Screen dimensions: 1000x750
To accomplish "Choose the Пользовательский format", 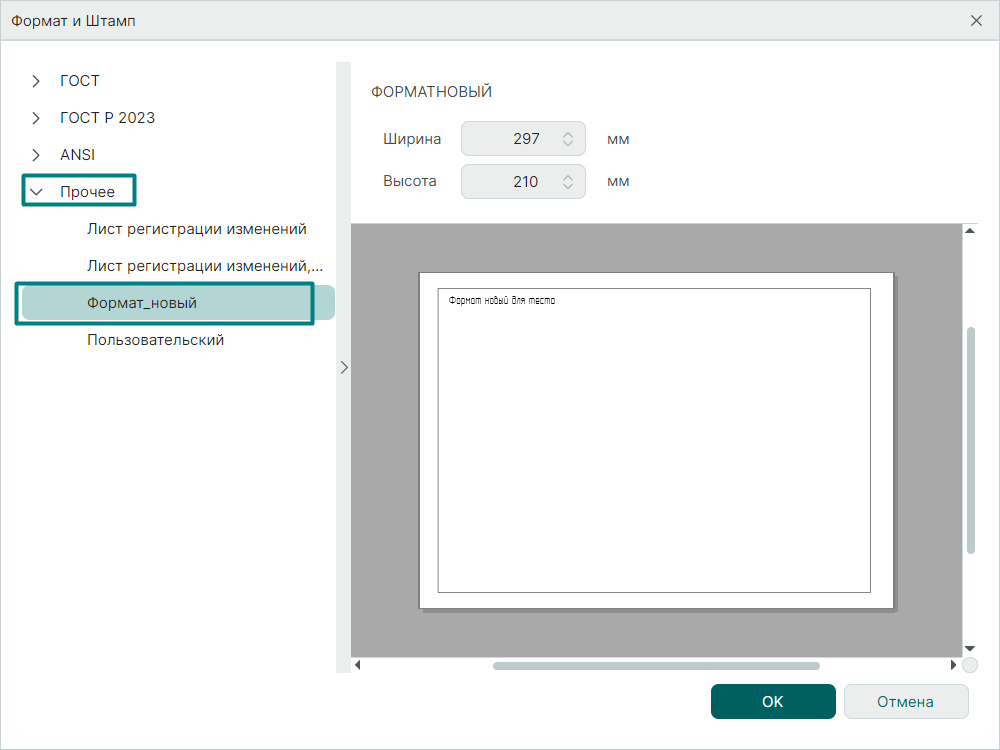I will (x=155, y=340).
